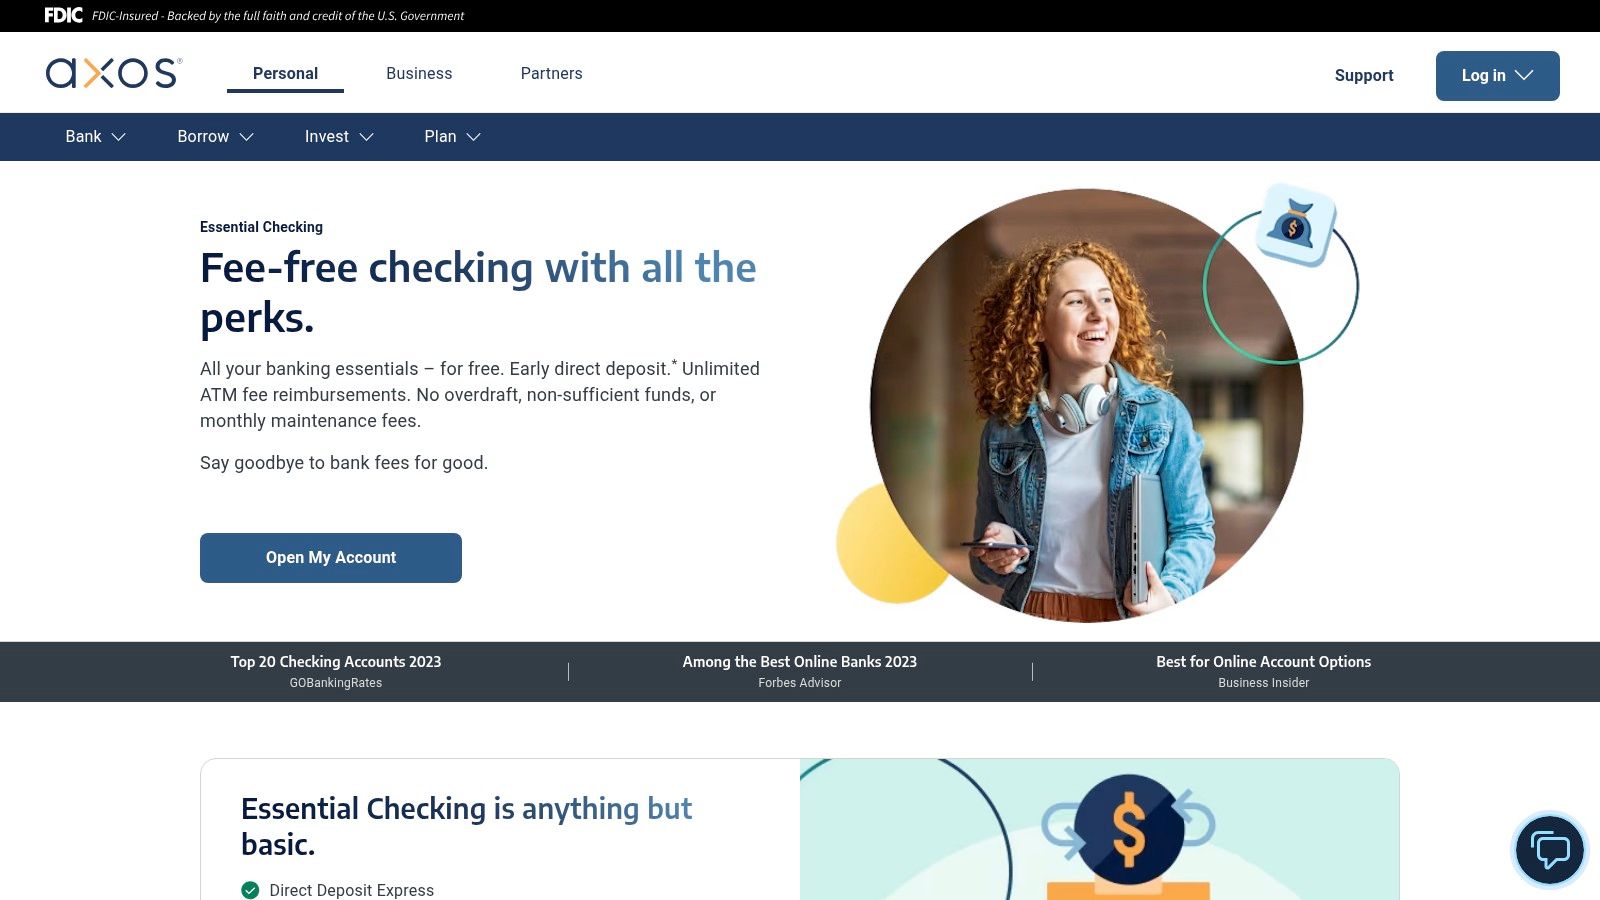1600x900 pixels.
Task: Click the Axos logo
Action: (114, 73)
